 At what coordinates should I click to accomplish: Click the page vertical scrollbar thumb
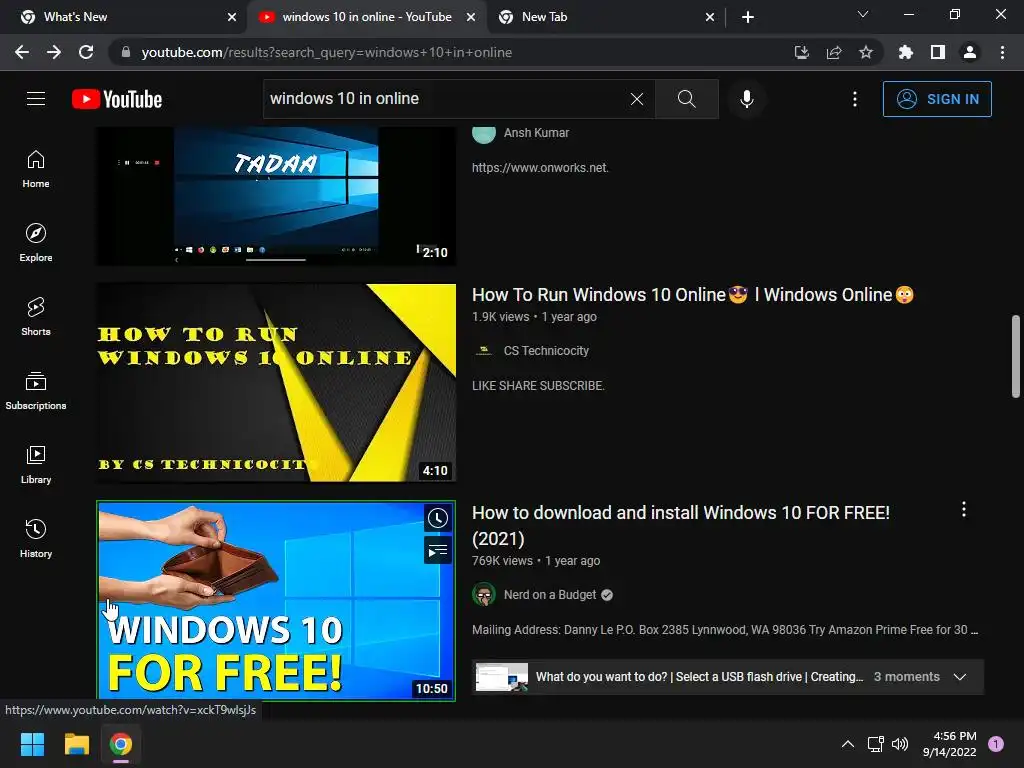coord(1016,356)
